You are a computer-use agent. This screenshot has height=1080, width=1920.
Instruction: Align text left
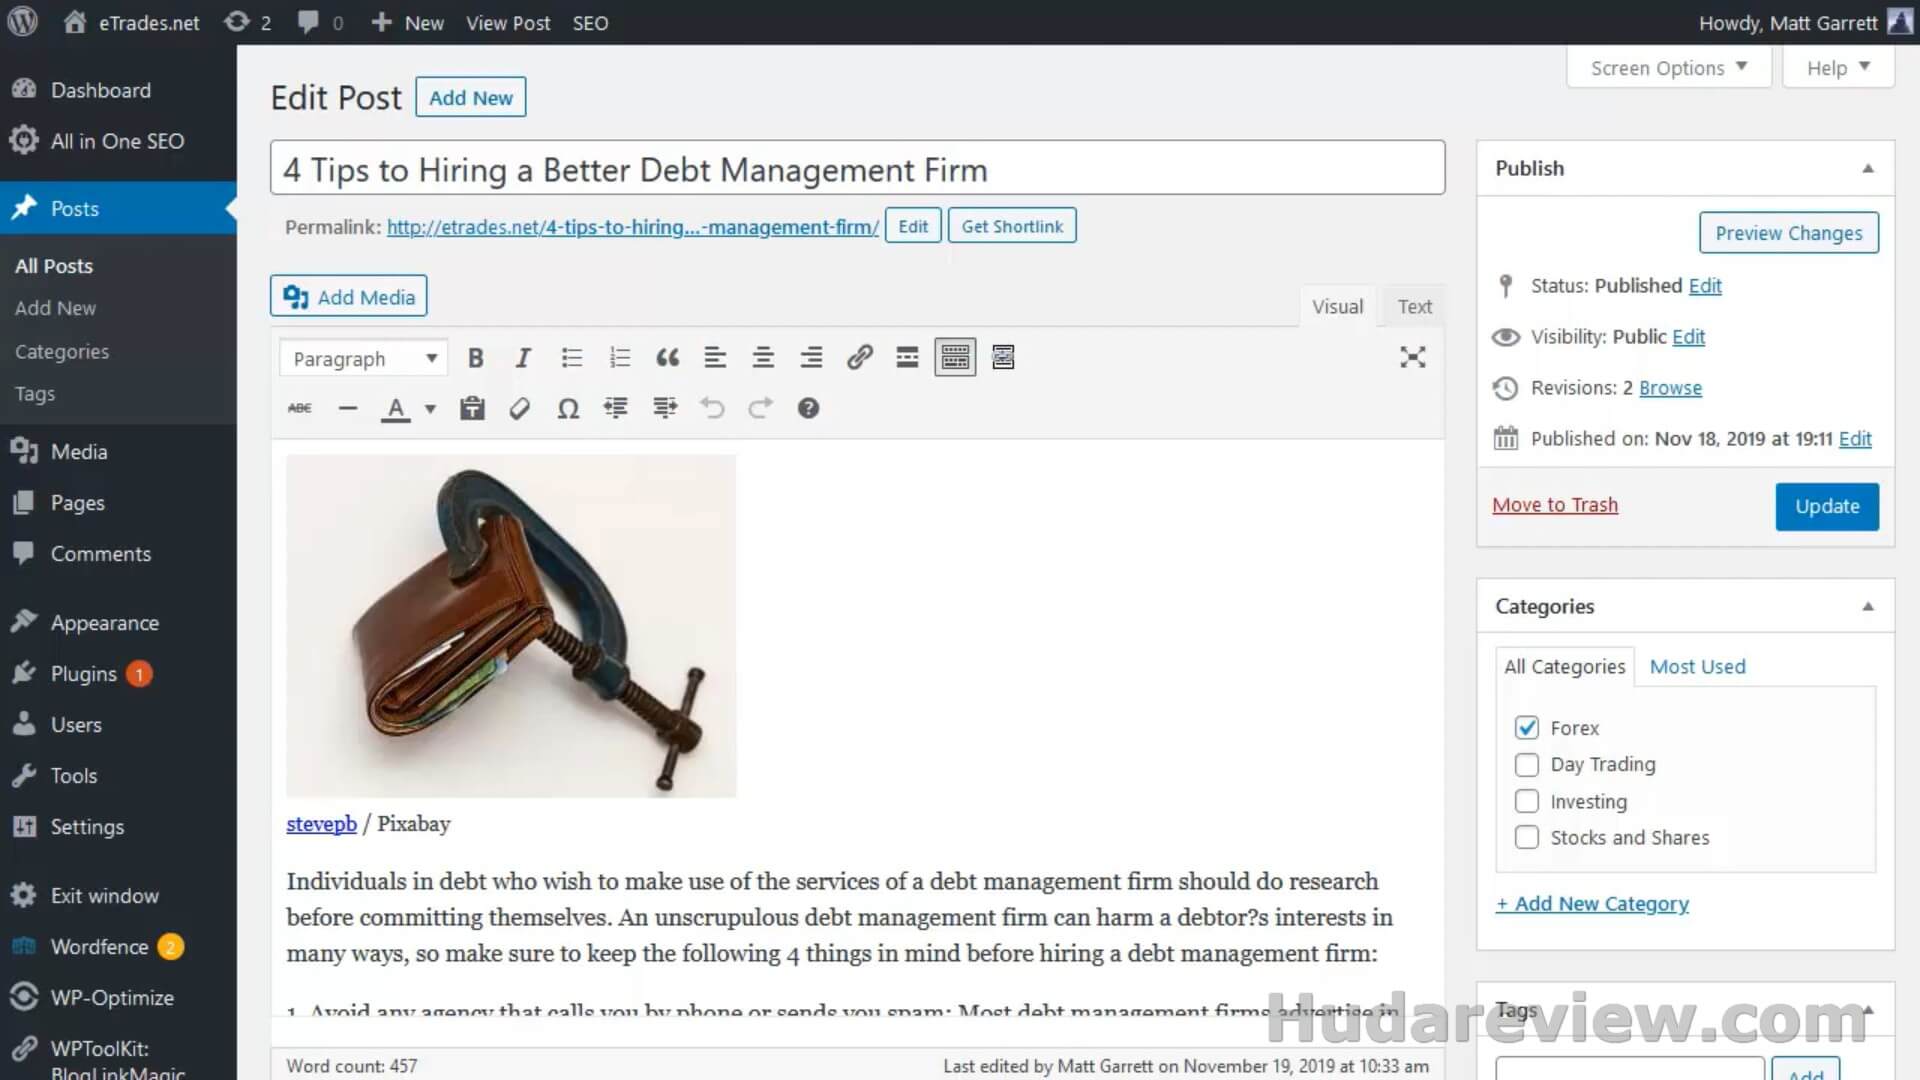(x=715, y=358)
